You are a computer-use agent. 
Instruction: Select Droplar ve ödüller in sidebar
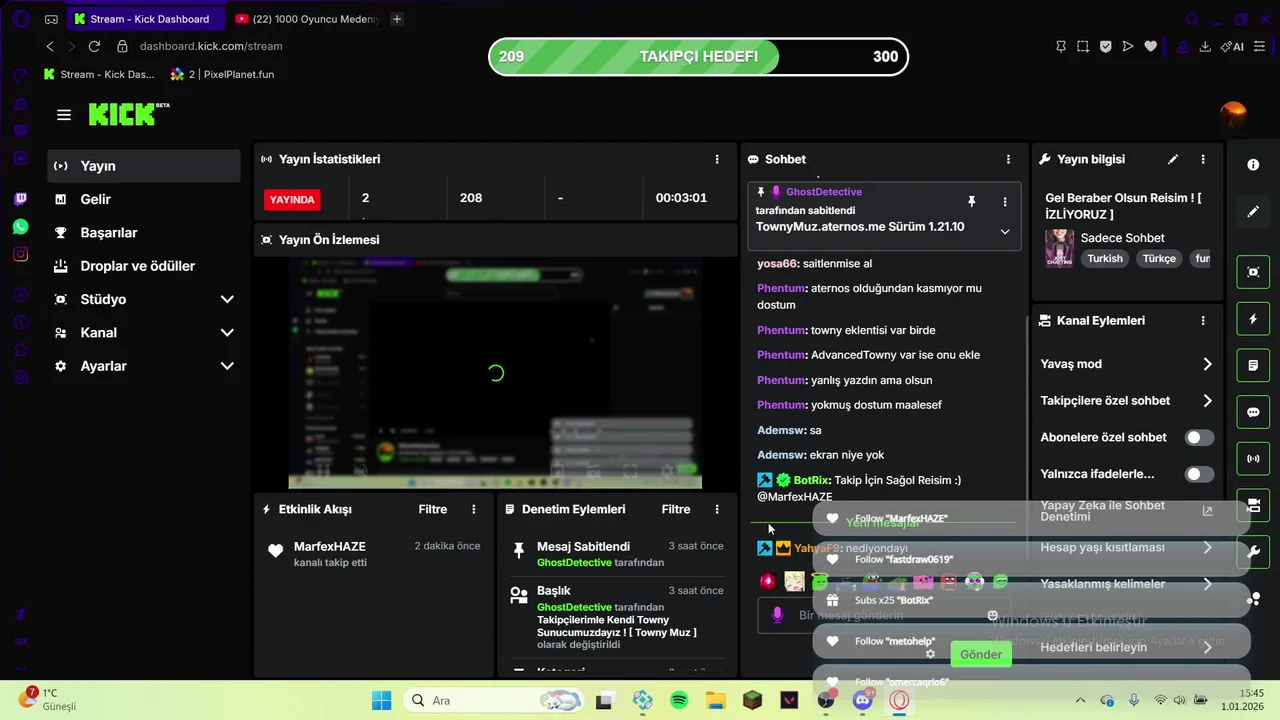144,266
